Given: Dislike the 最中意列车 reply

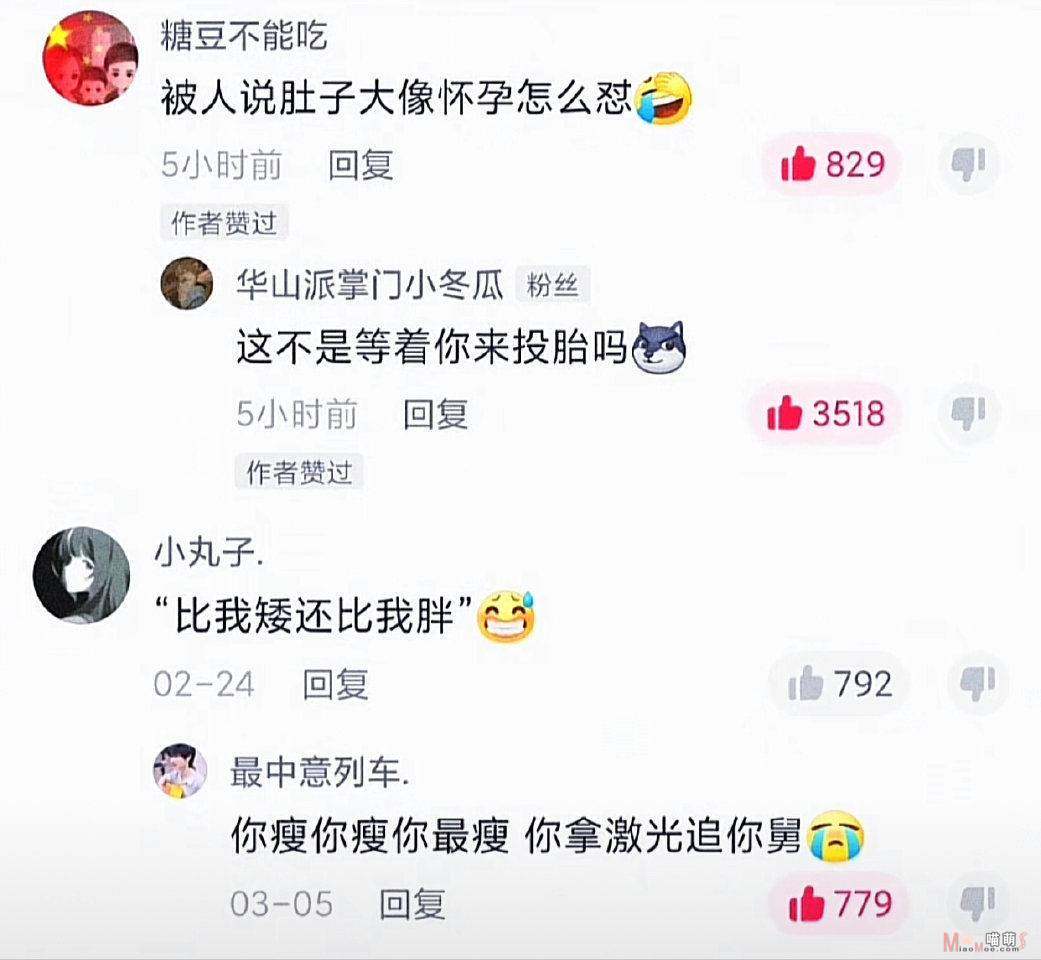Looking at the screenshot, I should pyautogui.click(x=978, y=904).
